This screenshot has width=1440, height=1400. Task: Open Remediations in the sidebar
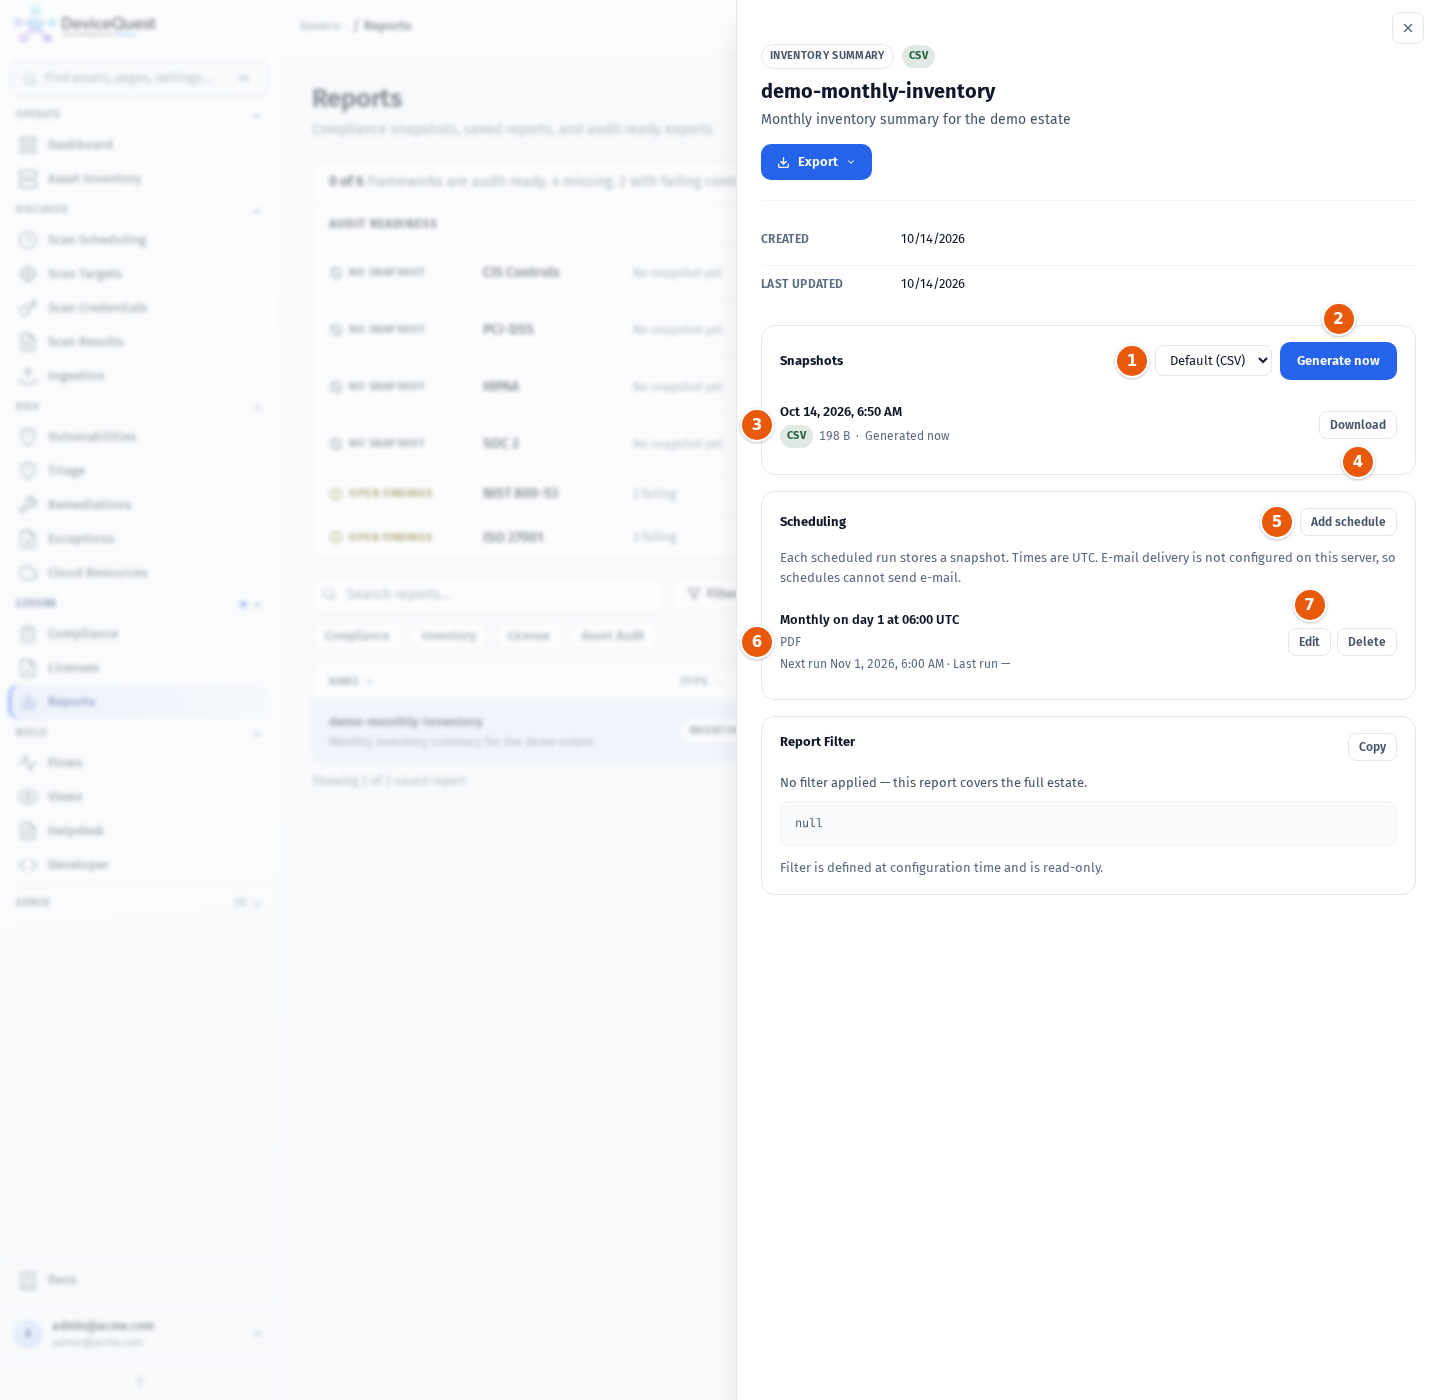tap(138, 505)
